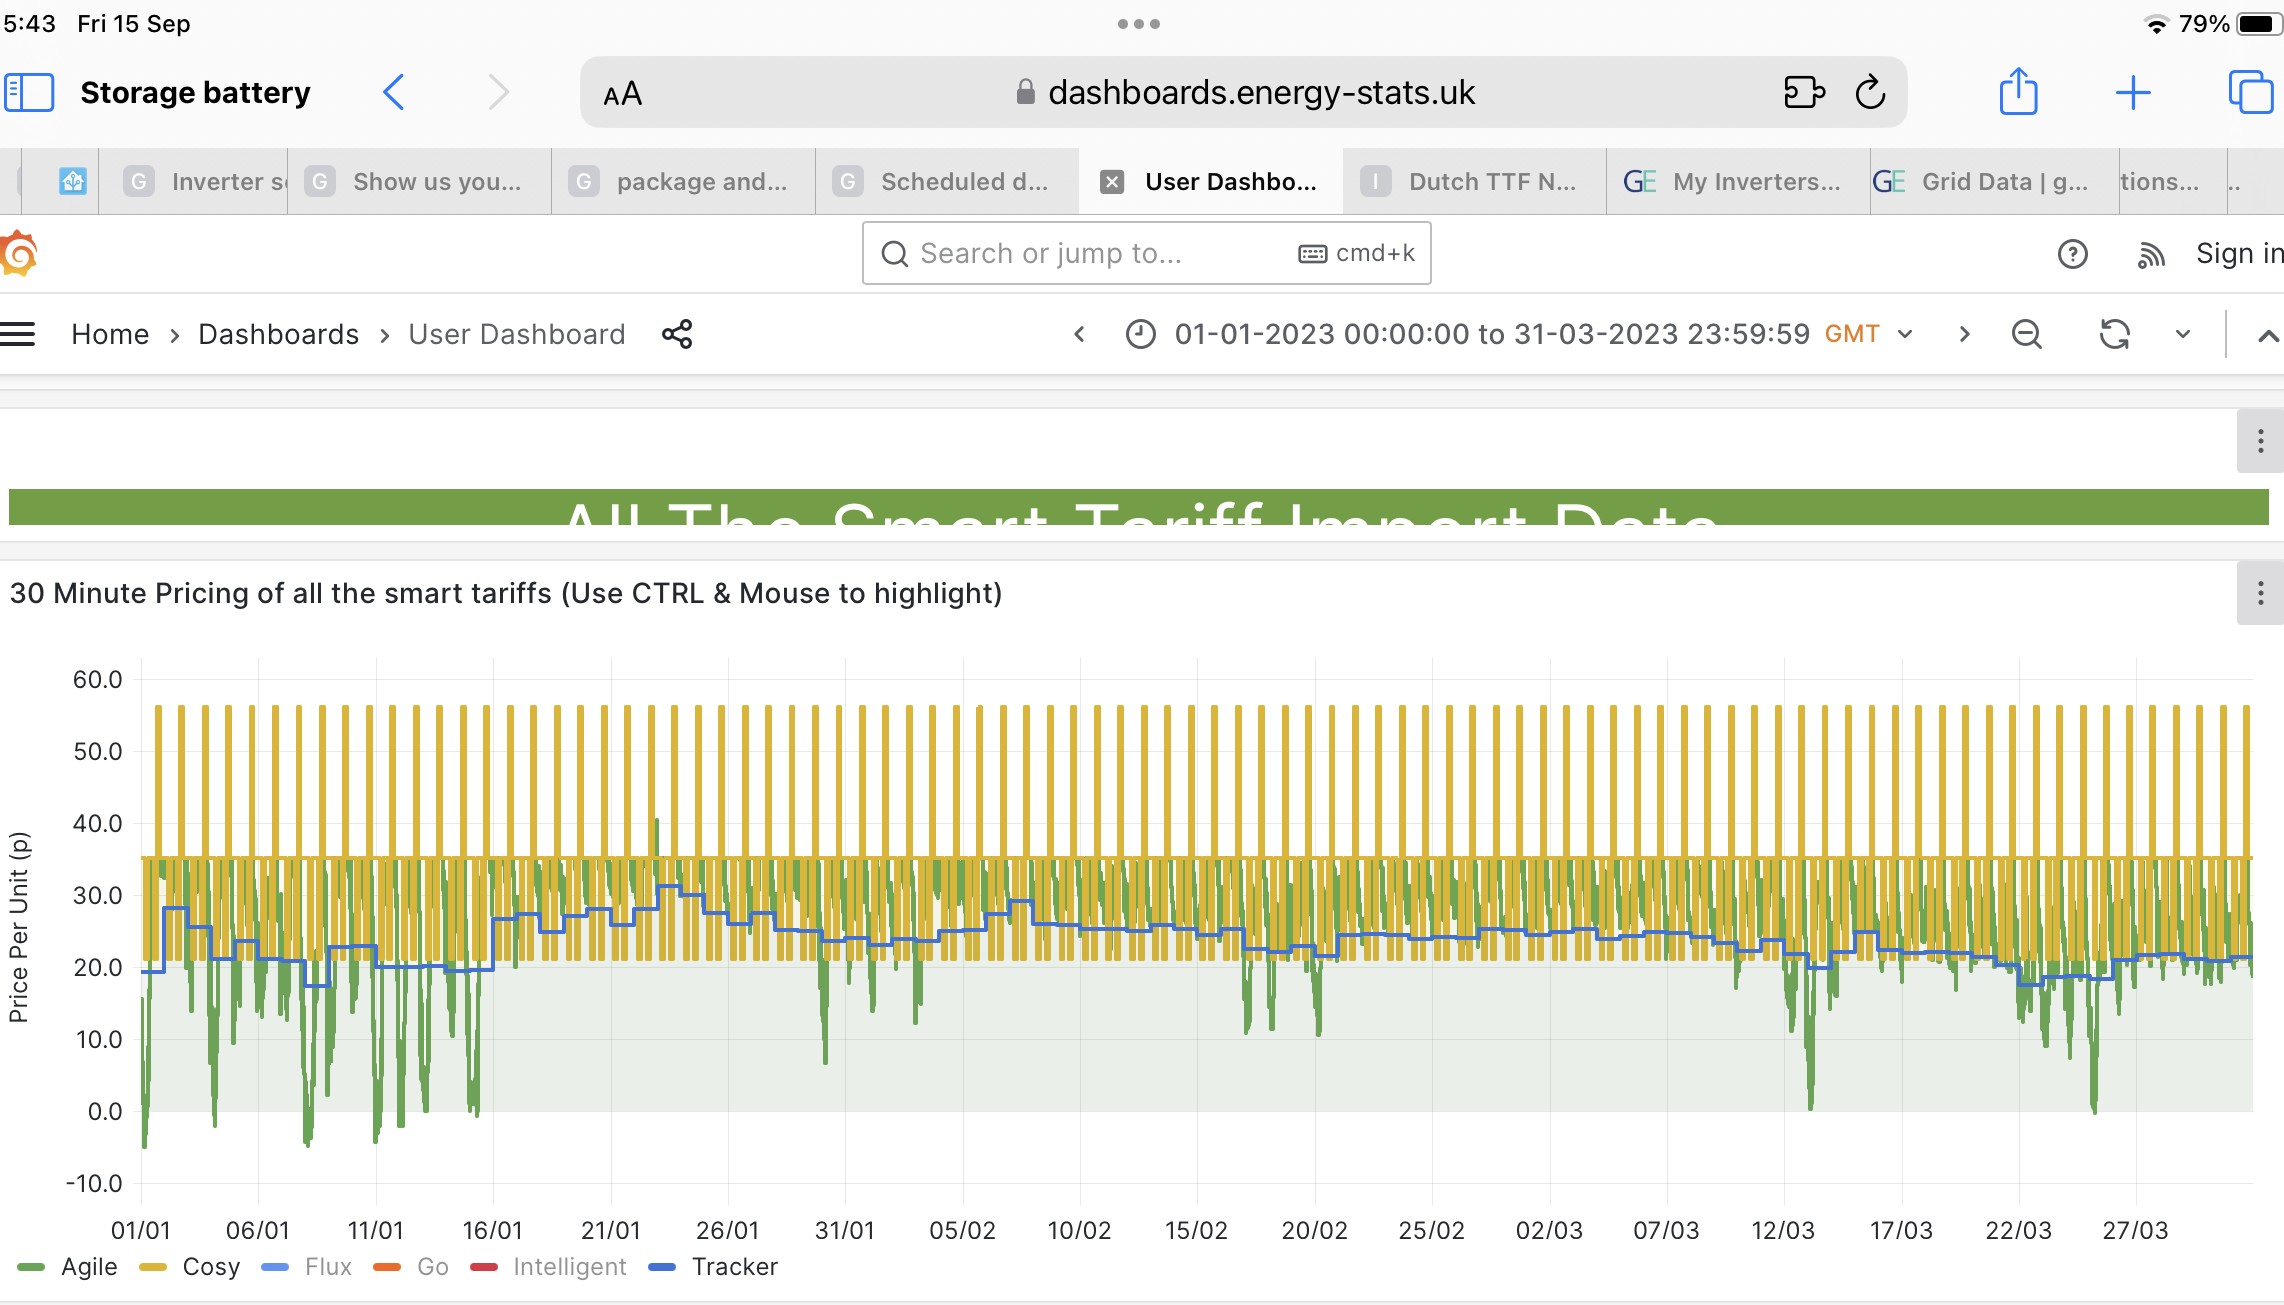Zoom out time range with magnifier icon

click(2026, 334)
